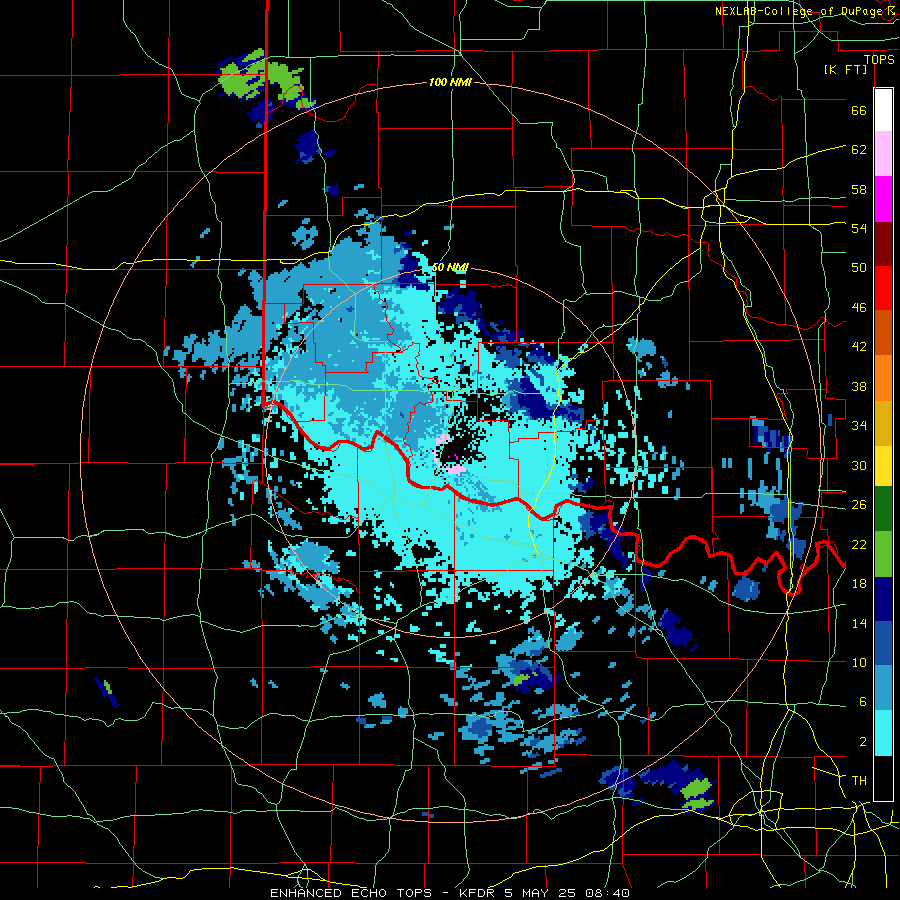The width and height of the screenshot is (900, 900).
Task: Click the 'KFDR' radar site identifier
Action: (478, 893)
